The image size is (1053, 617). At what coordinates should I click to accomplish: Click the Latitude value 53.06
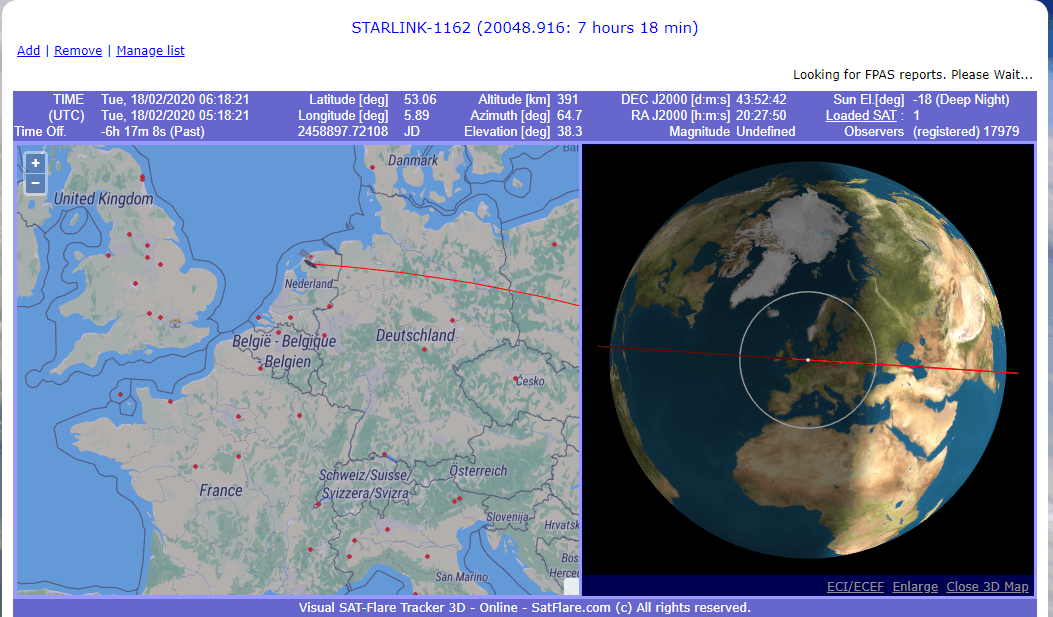point(420,99)
